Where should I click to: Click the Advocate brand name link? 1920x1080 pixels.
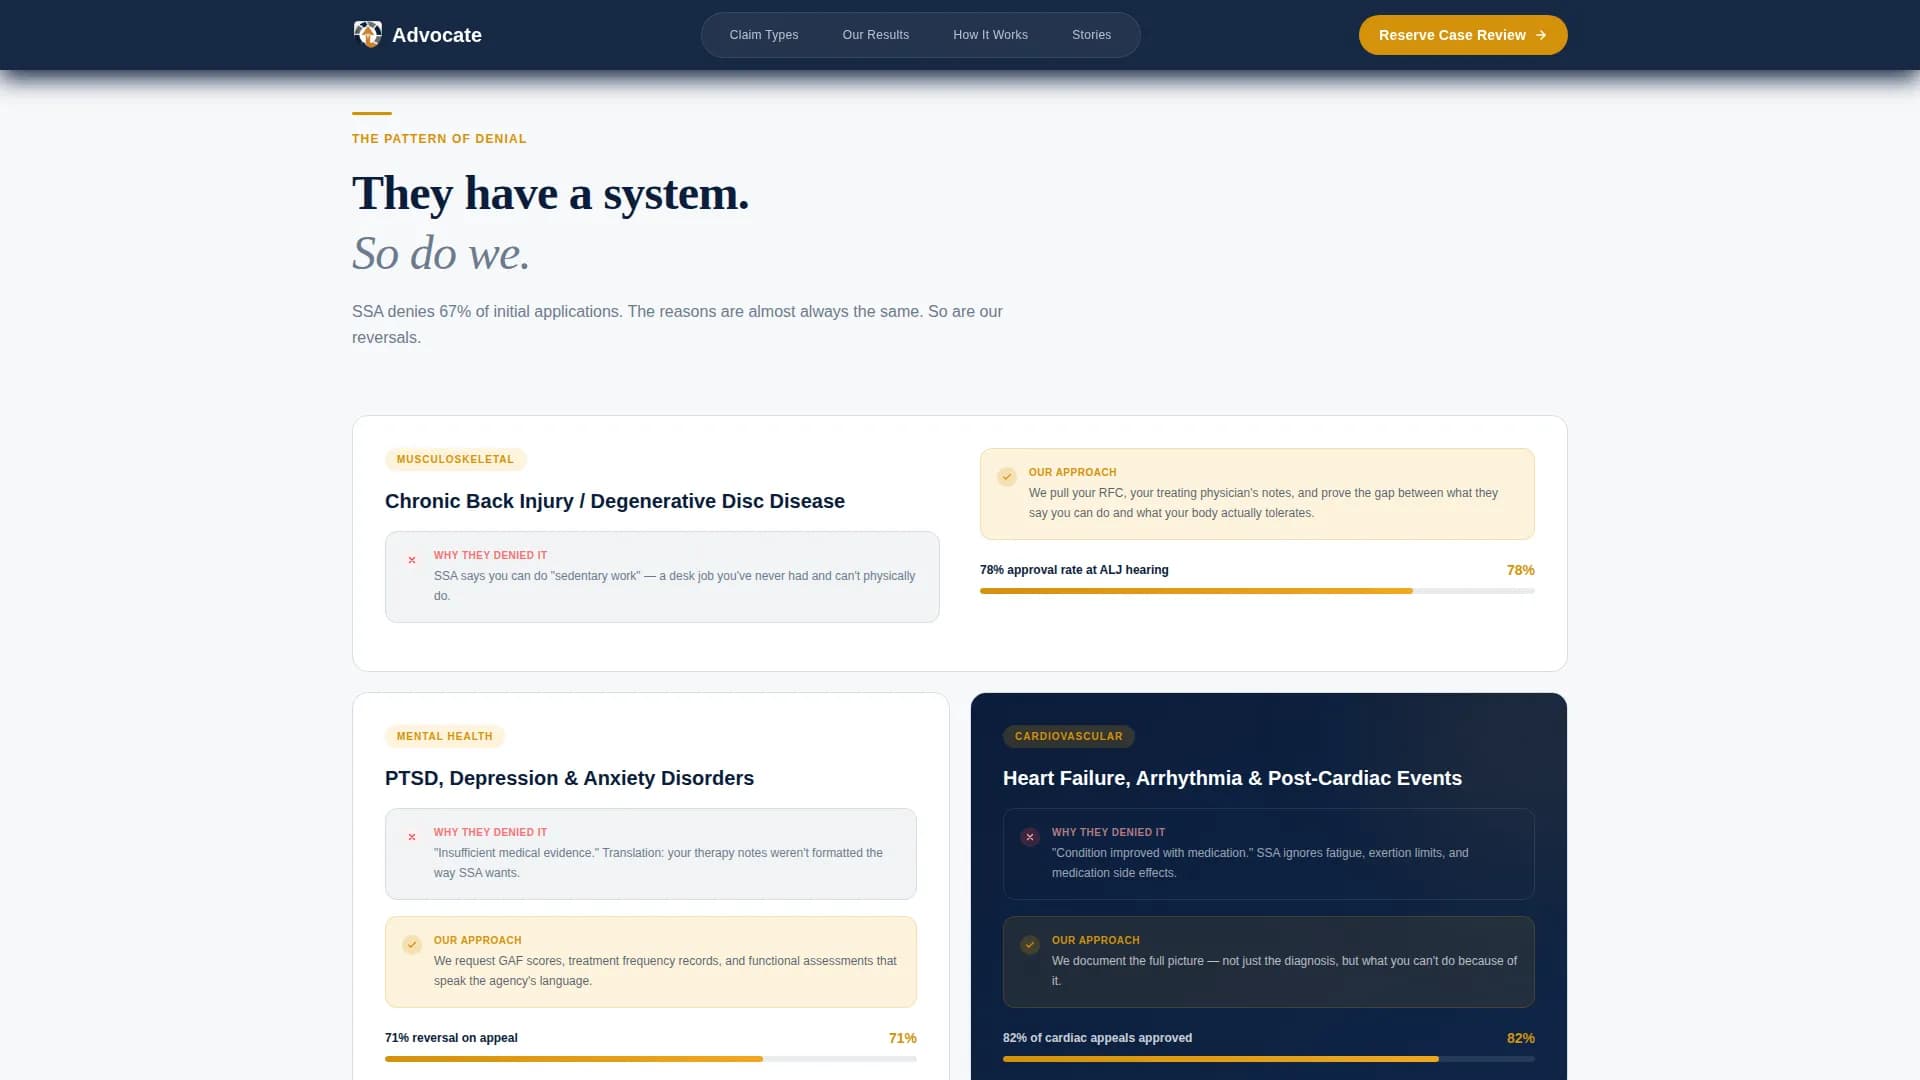(437, 34)
